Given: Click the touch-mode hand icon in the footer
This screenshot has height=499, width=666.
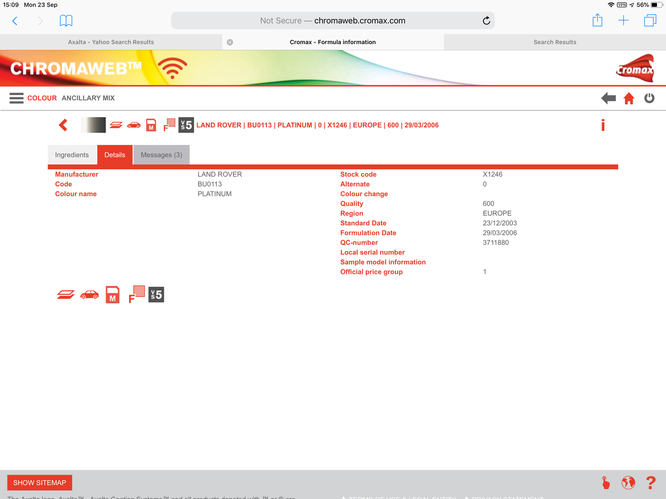Looking at the screenshot, I should click(606, 482).
